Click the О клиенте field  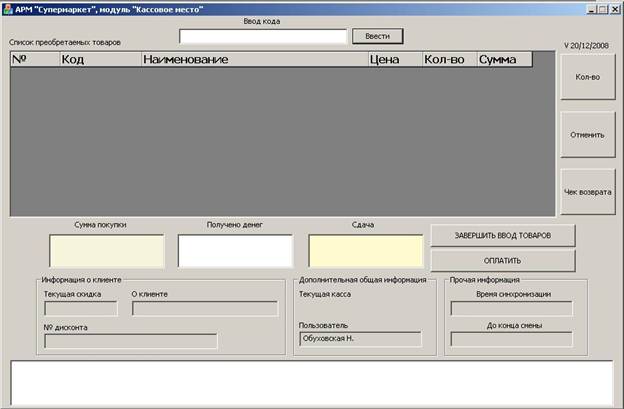(205, 308)
